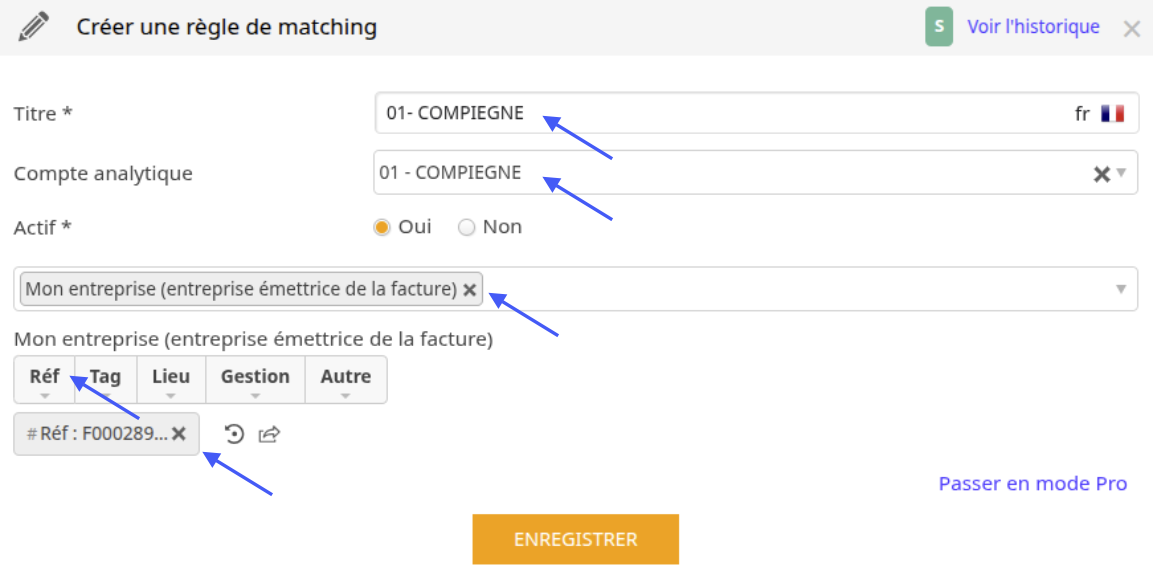Click the French flag language icon
1156x569 pixels.
click(x=1113, y=114)
